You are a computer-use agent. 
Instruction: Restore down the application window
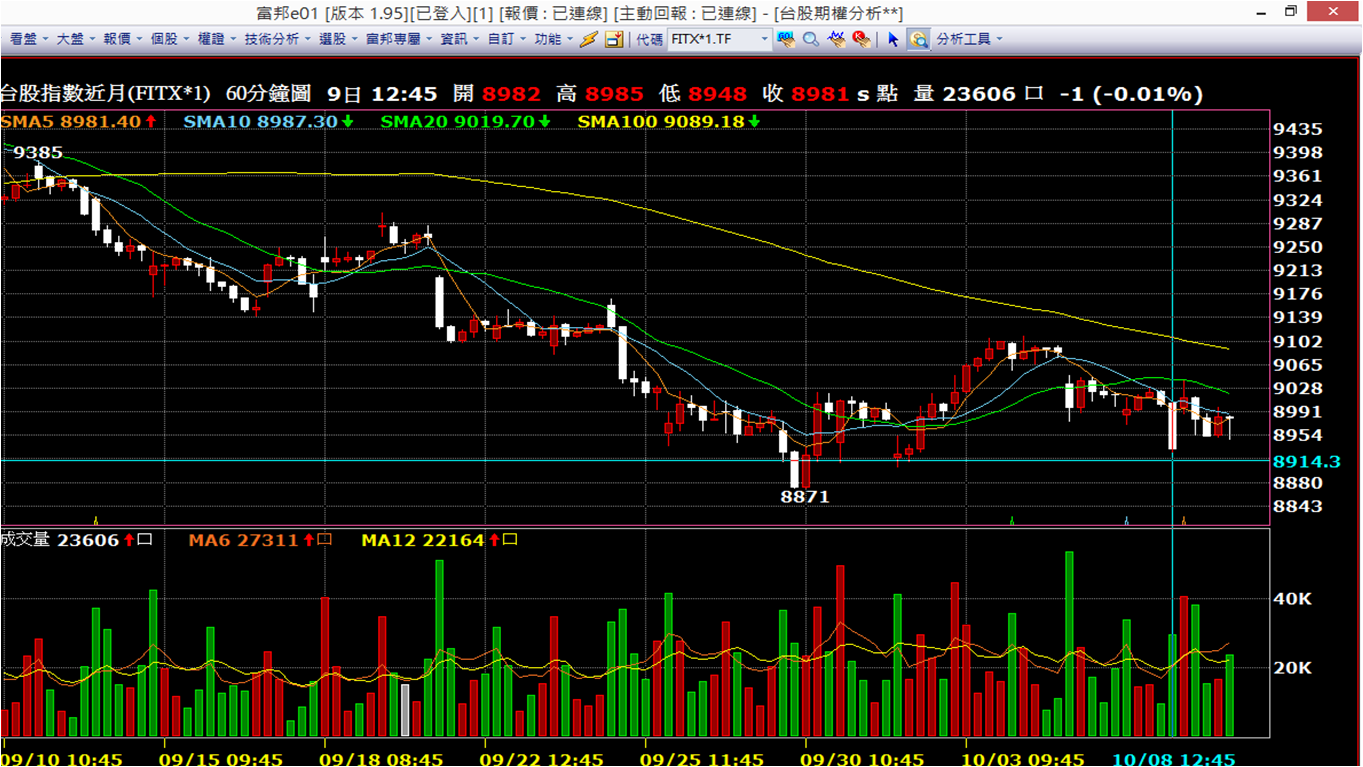point(1291,11)
